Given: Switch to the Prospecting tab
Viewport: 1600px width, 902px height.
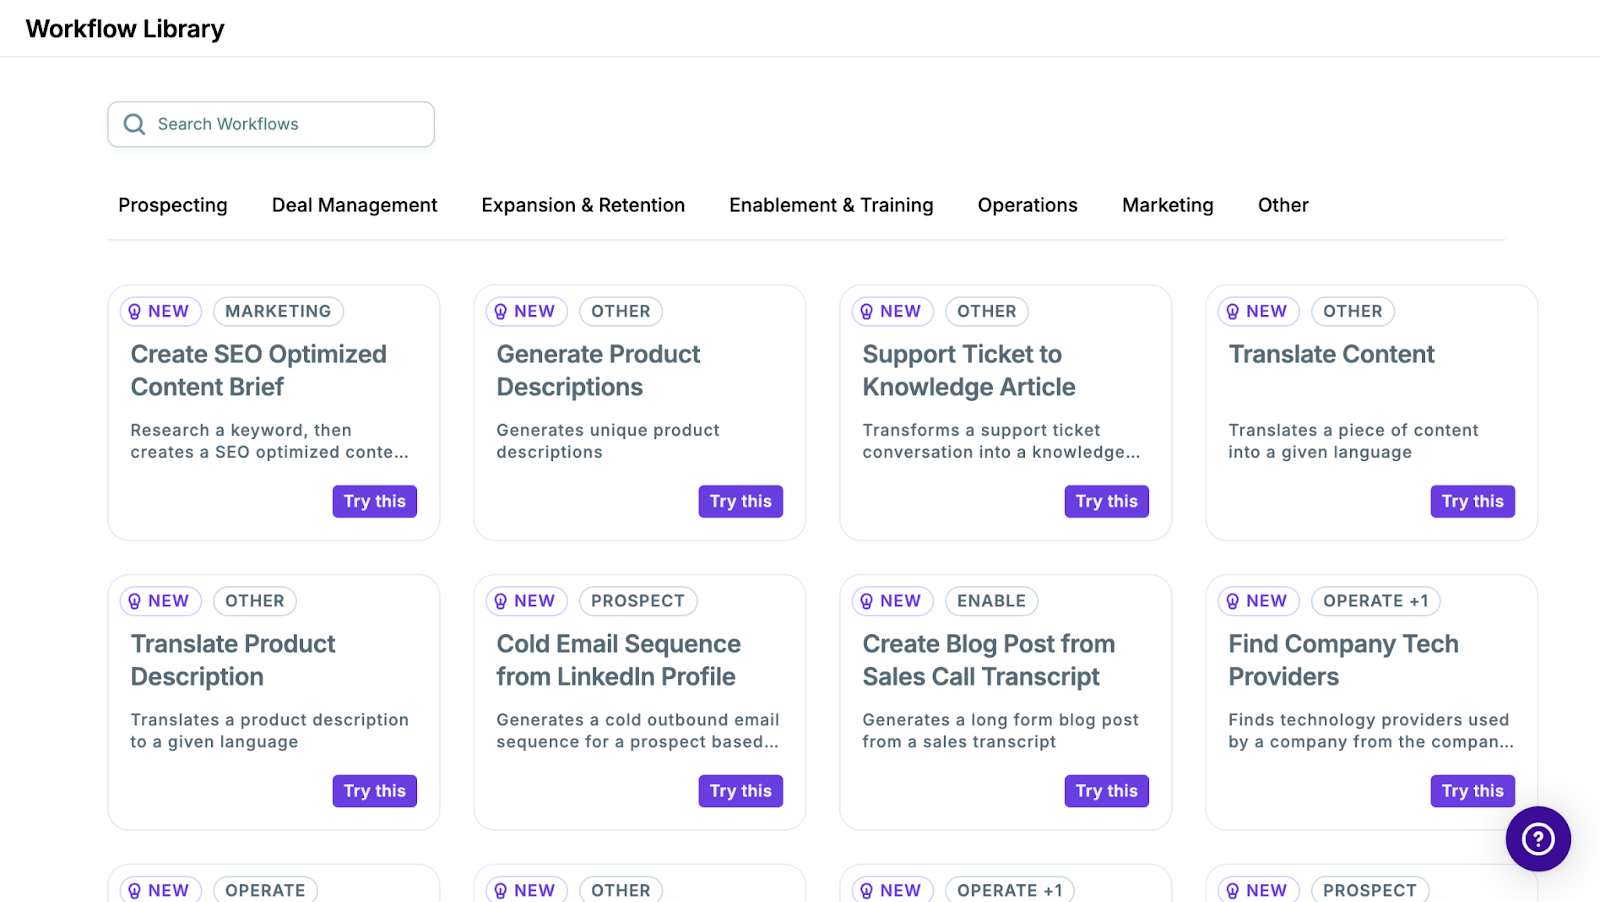Looking at the screenshot, I should [x=173, y=205].
